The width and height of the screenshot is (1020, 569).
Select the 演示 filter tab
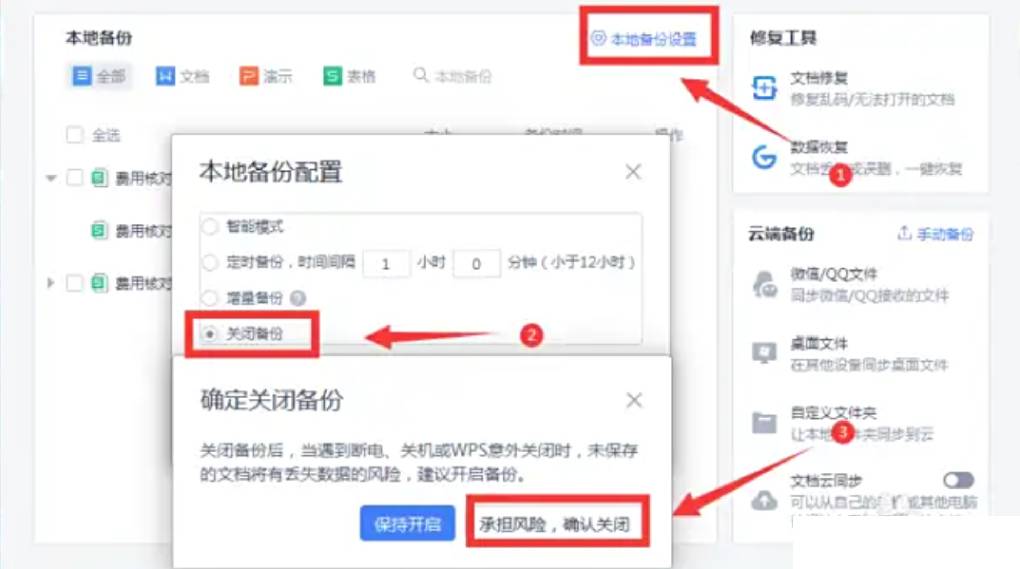pyautogui.click(x=266, y=76)
